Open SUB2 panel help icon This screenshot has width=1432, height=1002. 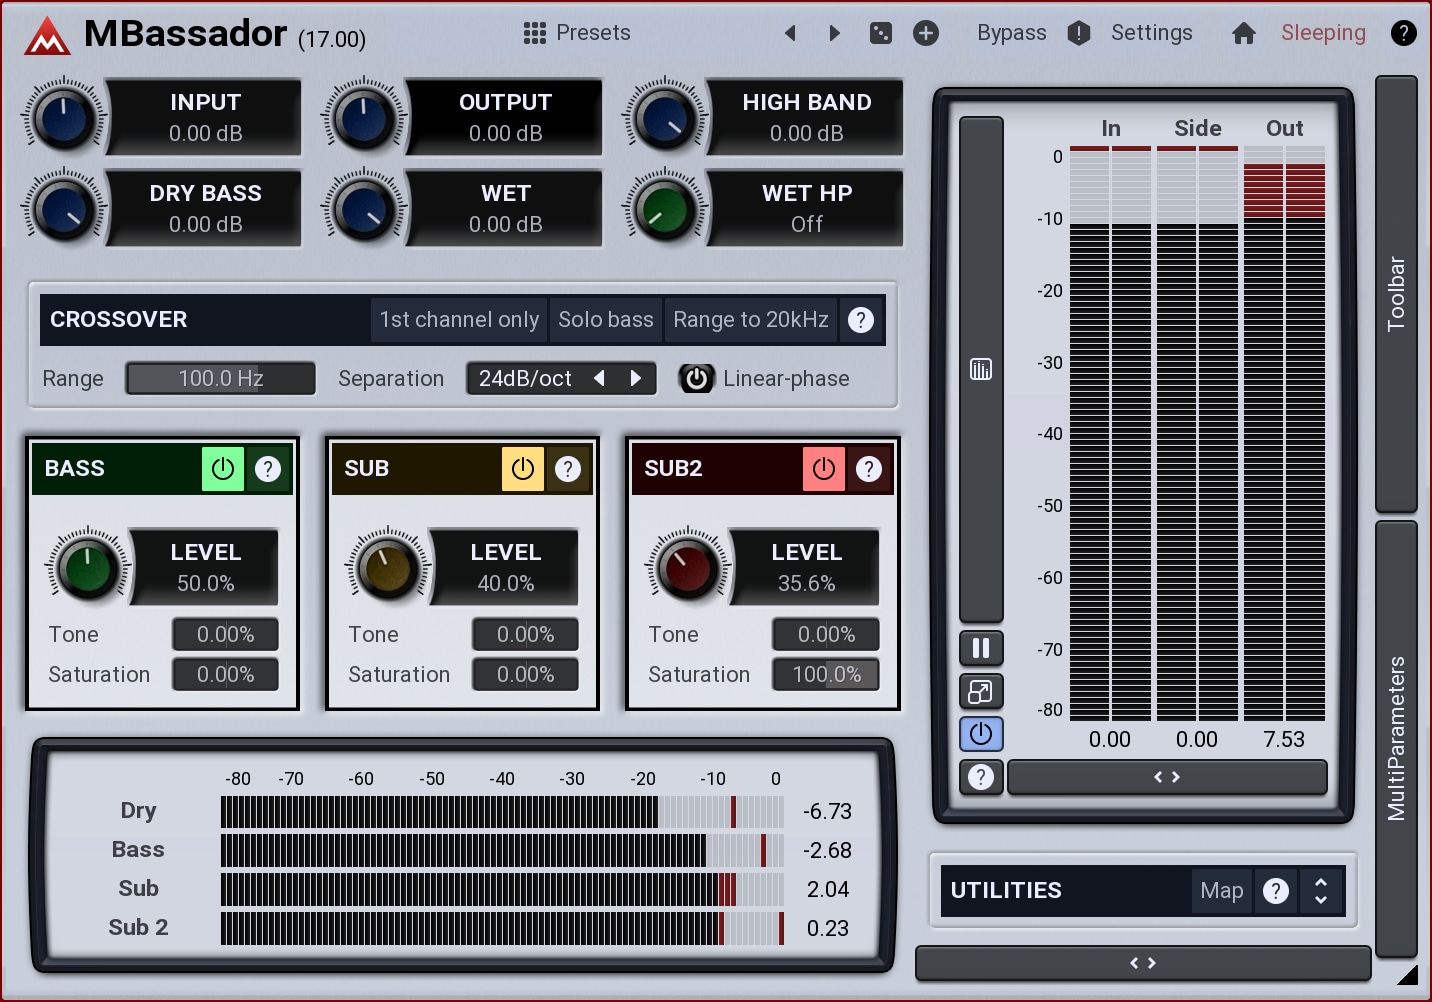coord(869,469)
